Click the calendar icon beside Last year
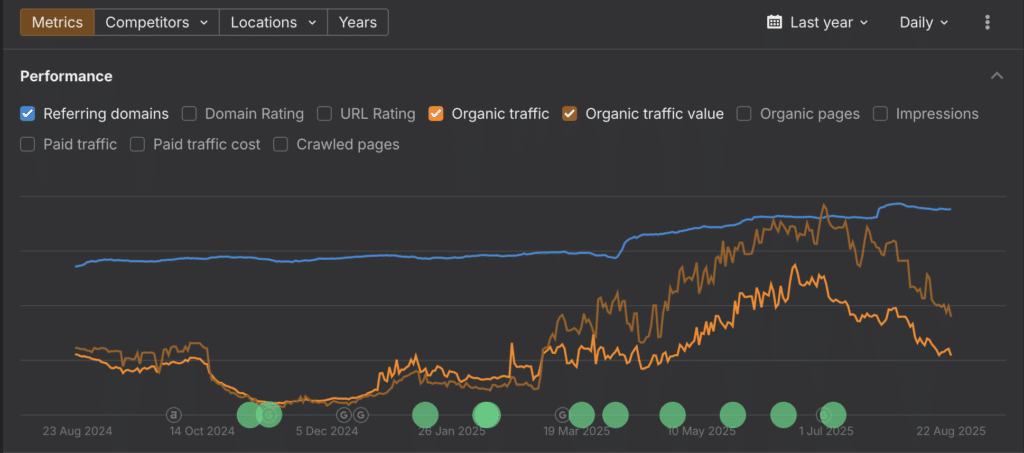The image size is (1024, 453). pyautogui.click(x=774, y=22)
